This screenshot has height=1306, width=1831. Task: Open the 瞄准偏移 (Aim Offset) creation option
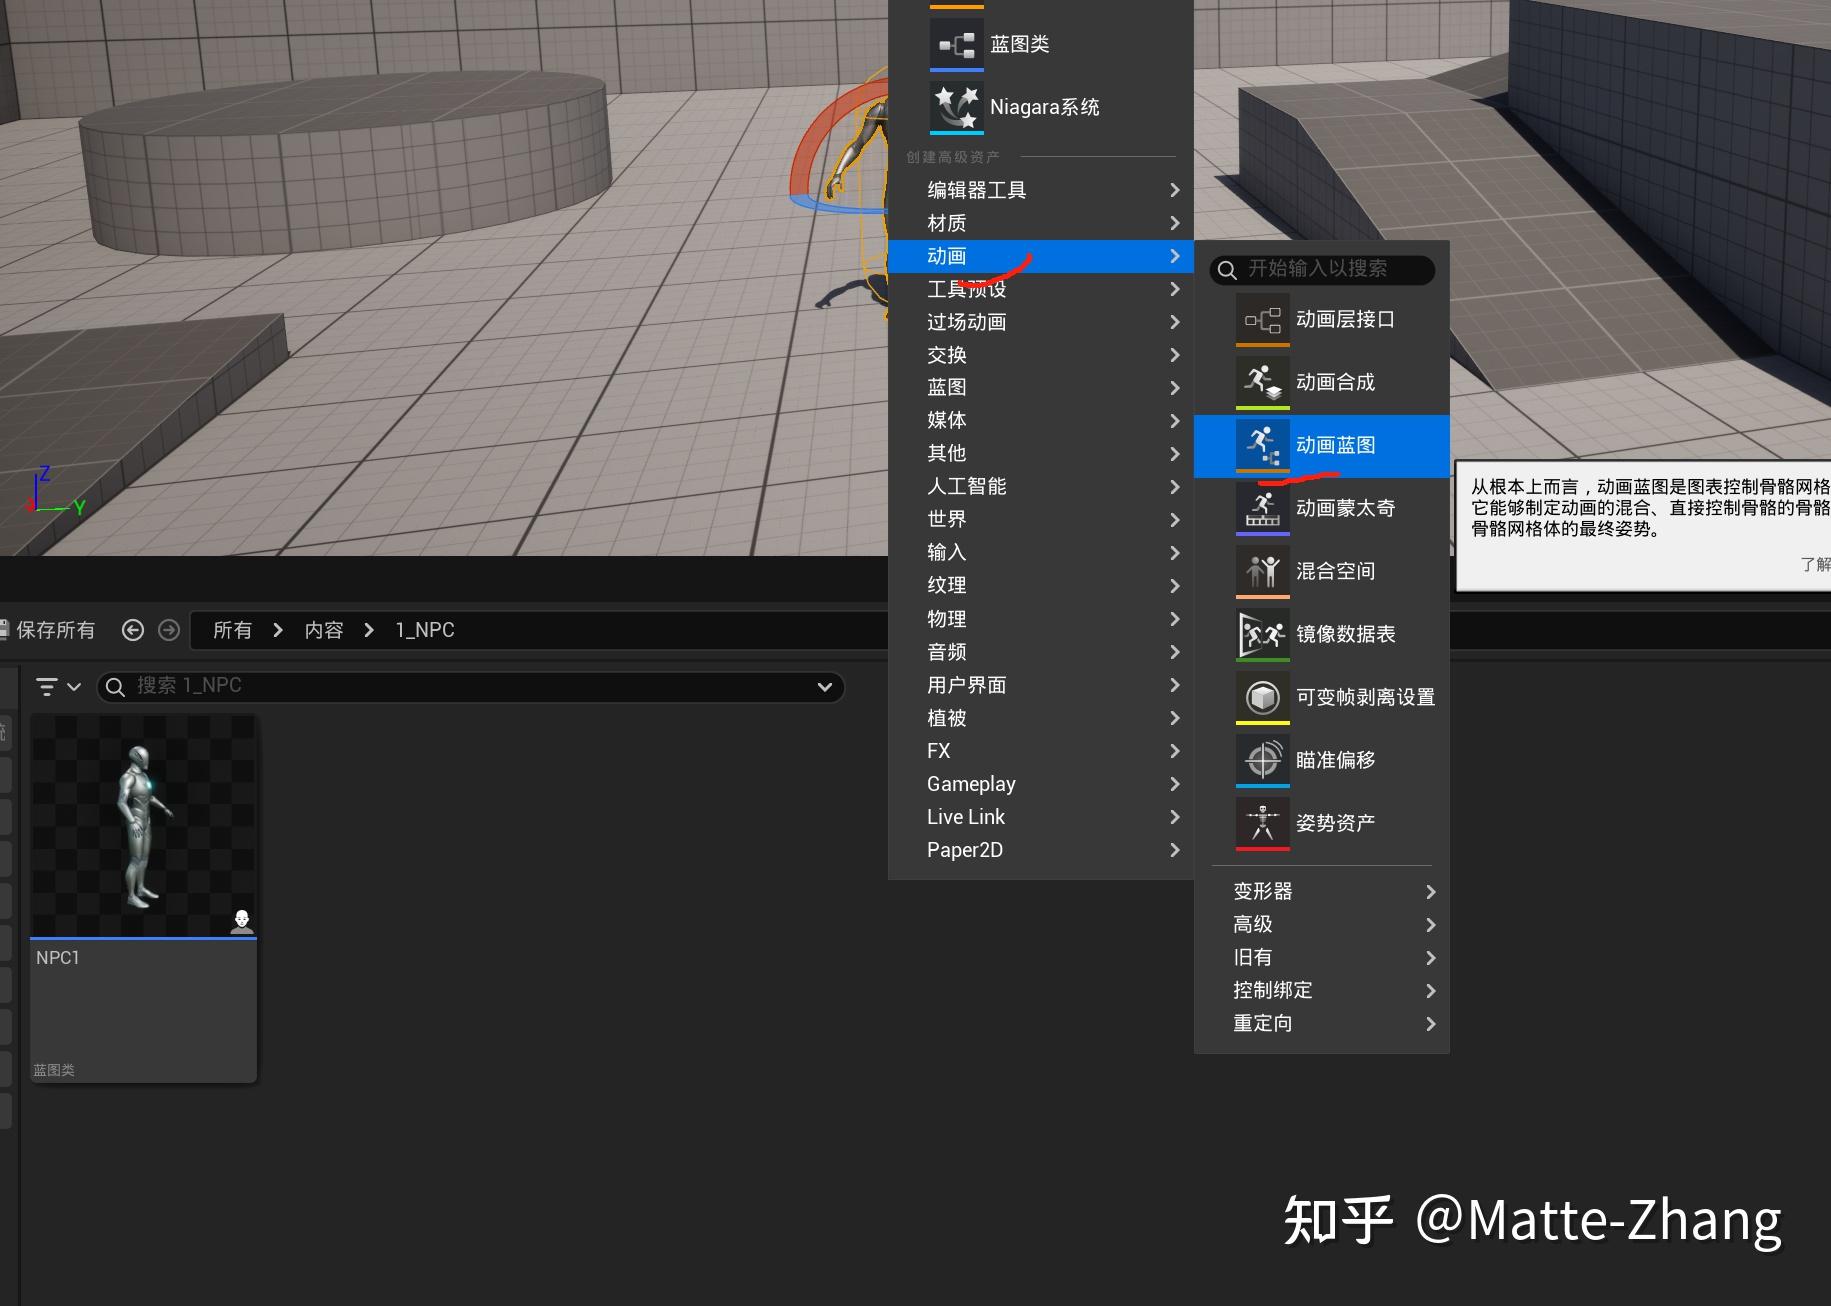[x=1263, y=760]
